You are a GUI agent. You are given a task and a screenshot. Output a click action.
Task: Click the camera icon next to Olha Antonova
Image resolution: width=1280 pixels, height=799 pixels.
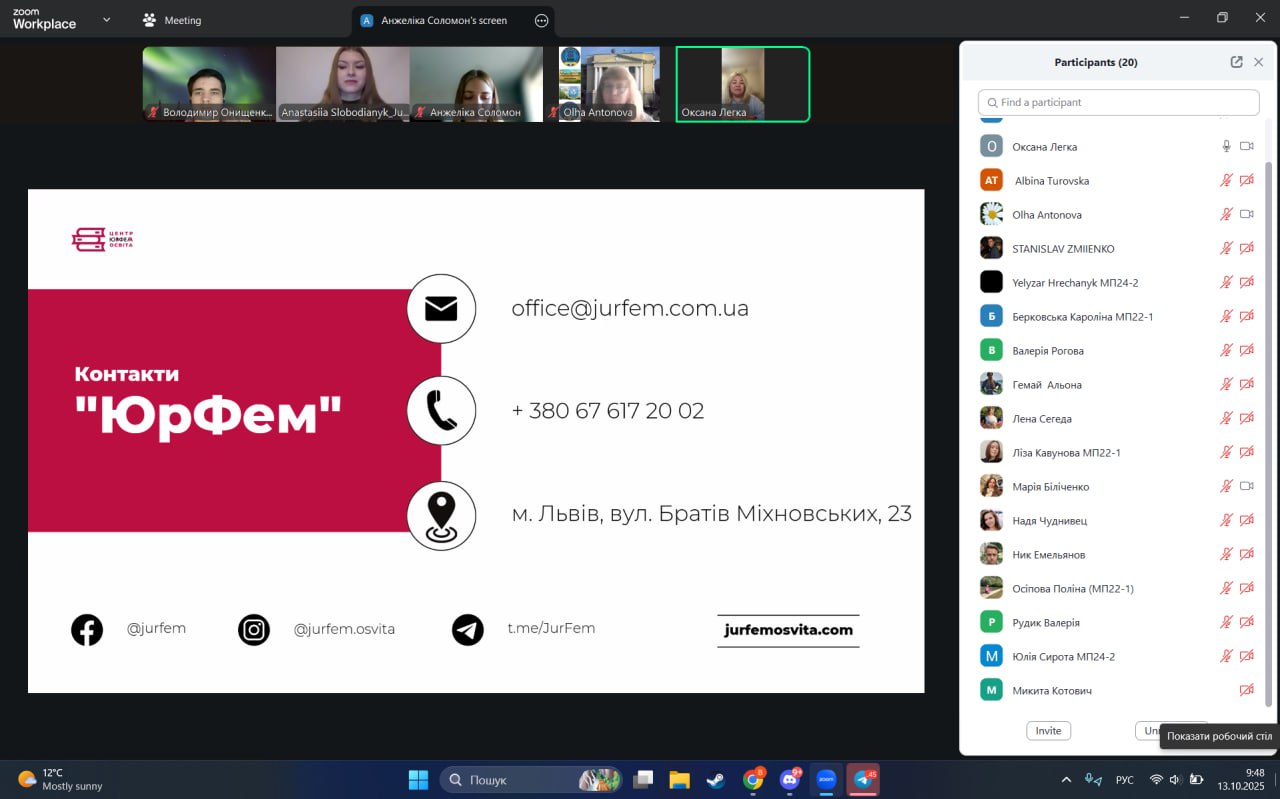tap(1246, 214)
